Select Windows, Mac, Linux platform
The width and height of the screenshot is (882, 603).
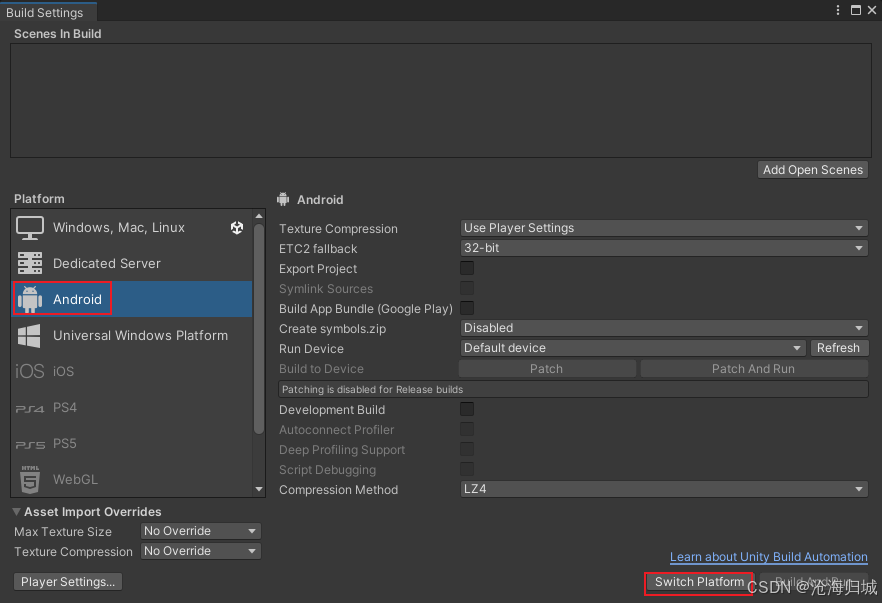point(132,227)
